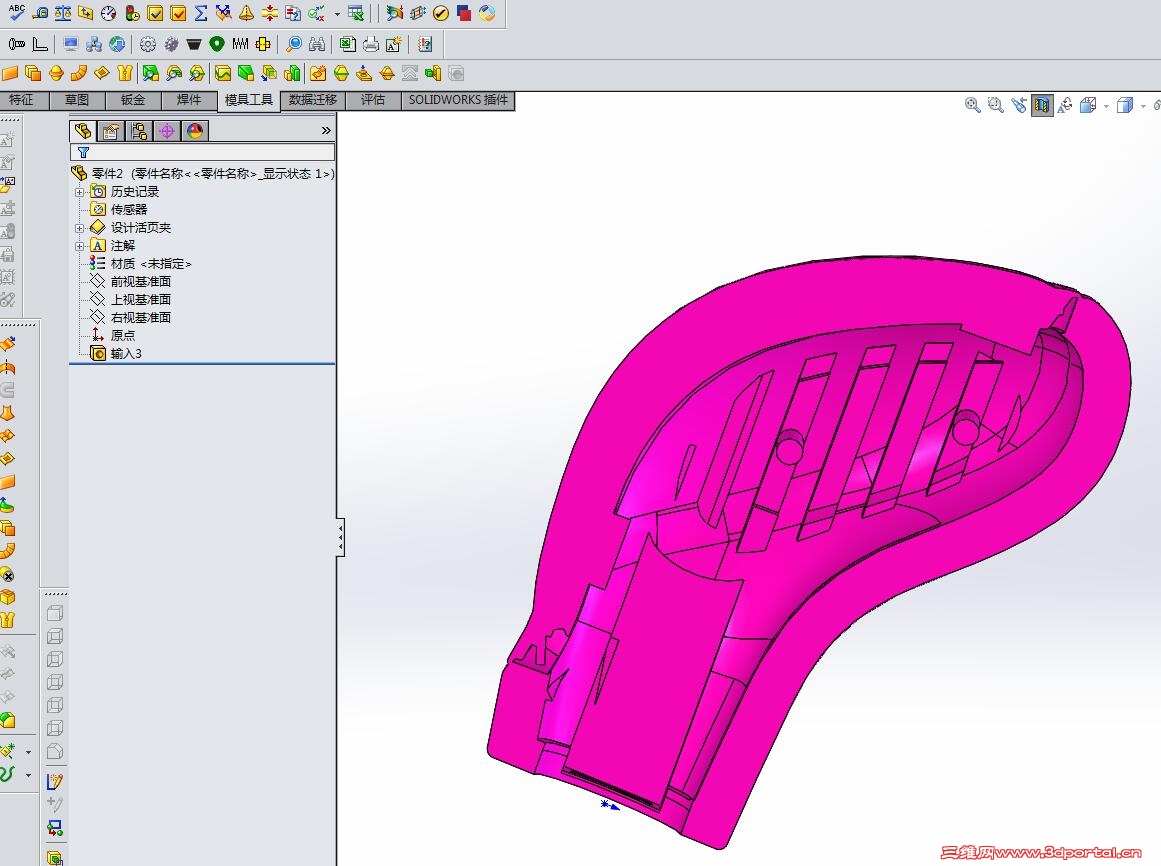Open the SOLIDWORKS 插件 tab
This screenshot has width=1161, height=866.
click(x=458, y=100)
